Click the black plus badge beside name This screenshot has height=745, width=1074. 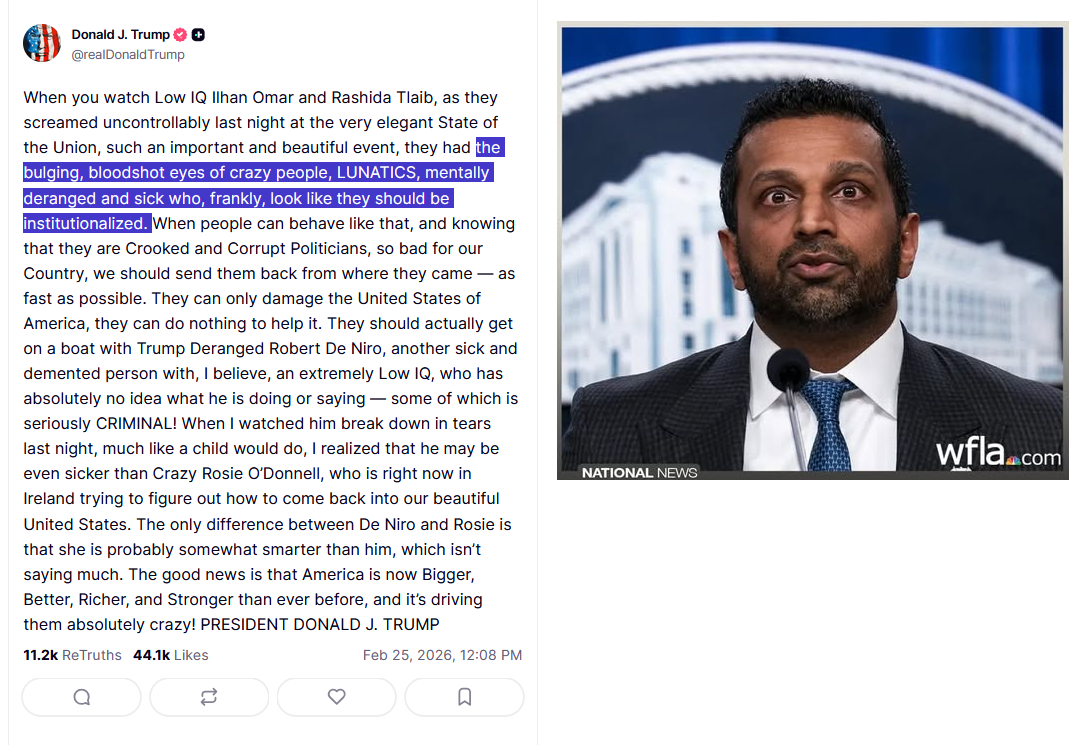198,35
